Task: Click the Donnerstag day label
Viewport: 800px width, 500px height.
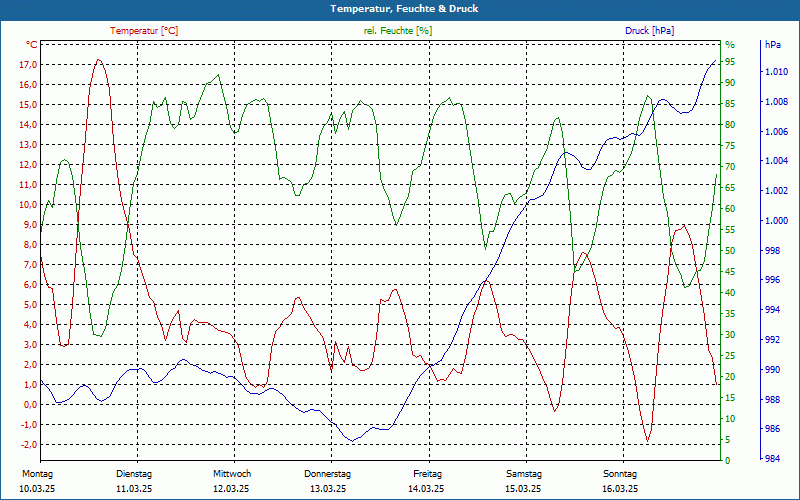Action: 328,474
